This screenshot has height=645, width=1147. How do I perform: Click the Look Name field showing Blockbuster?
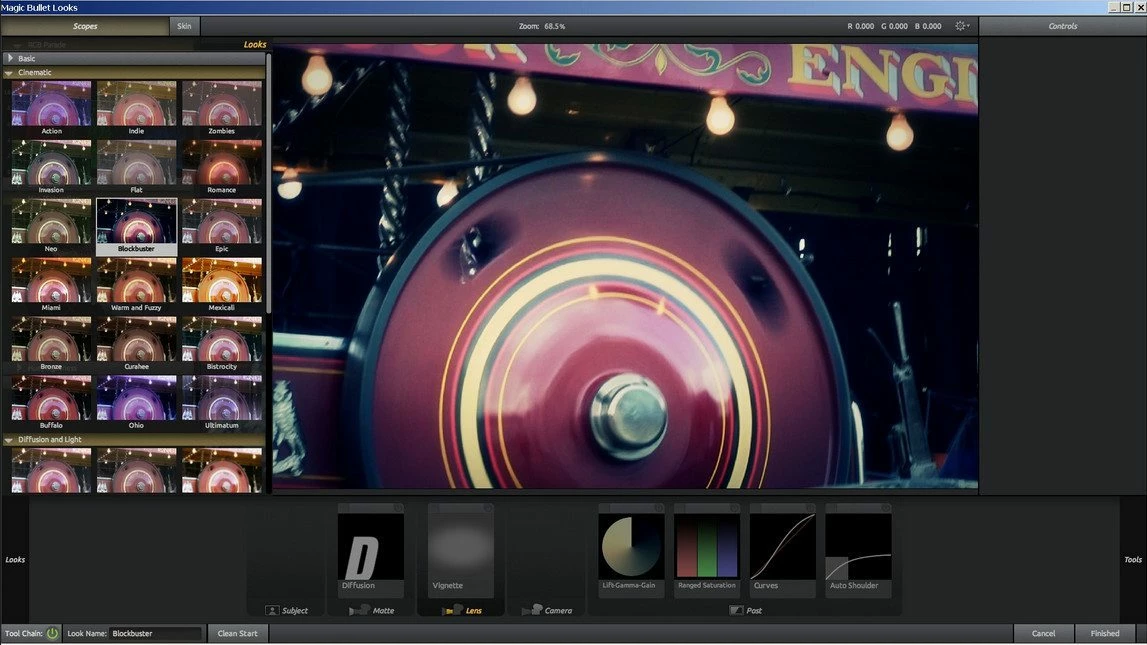[156, 633]
